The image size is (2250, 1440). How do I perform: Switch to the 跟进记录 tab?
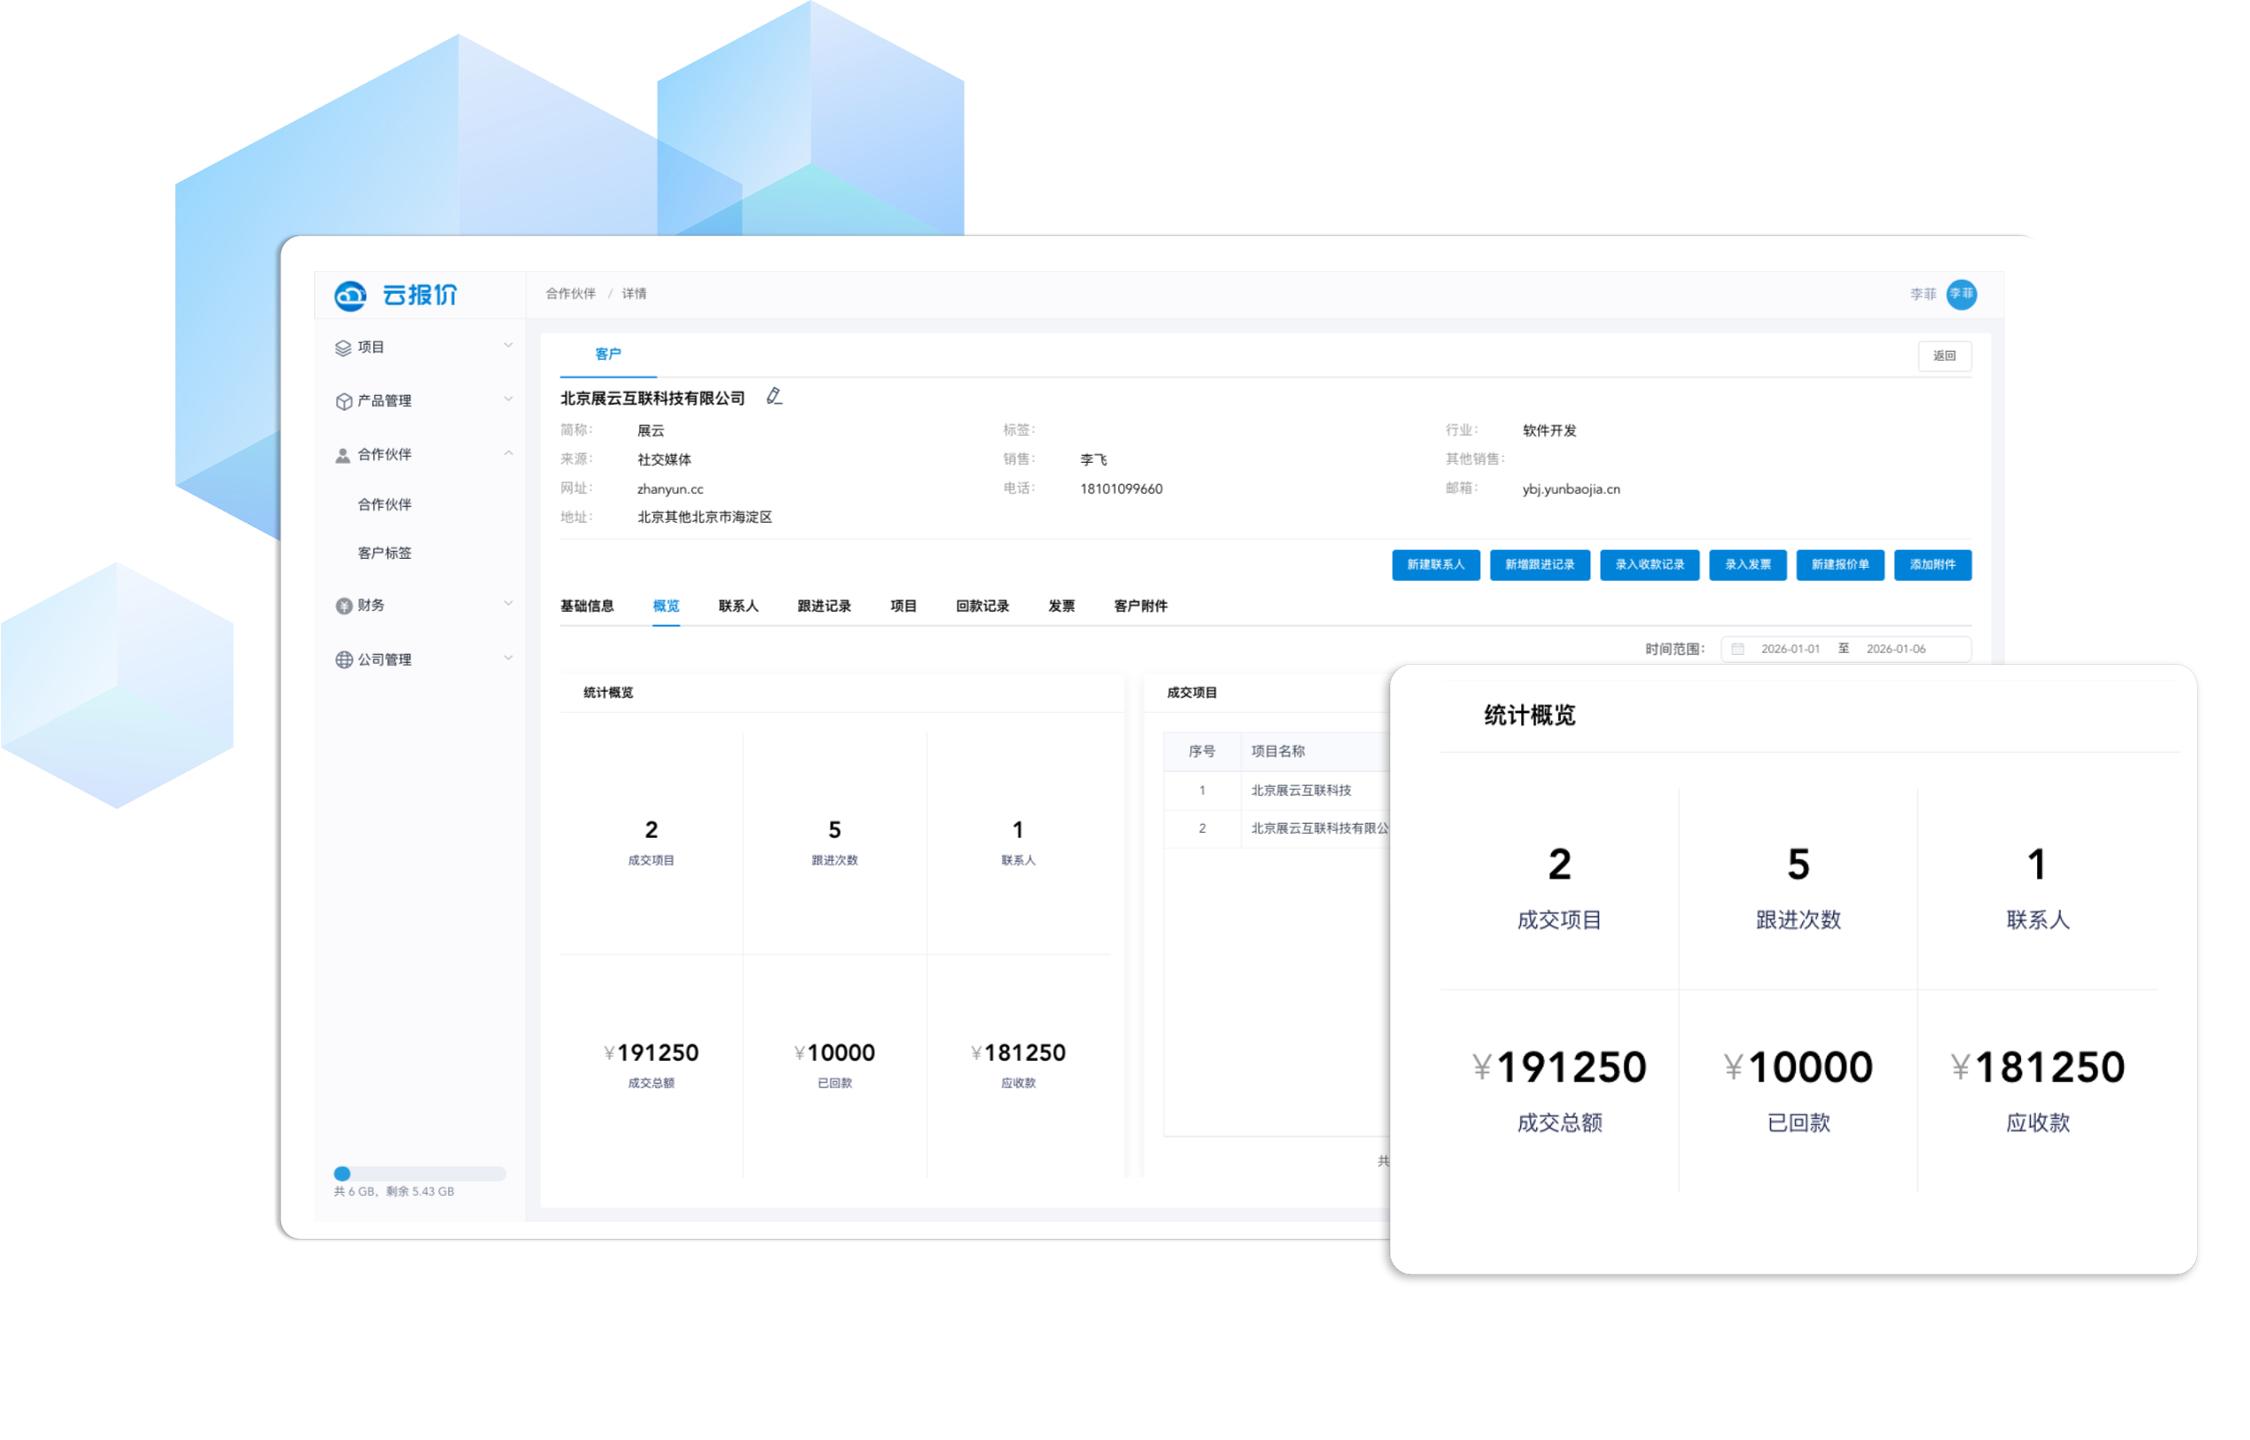[x=824, y=606]
